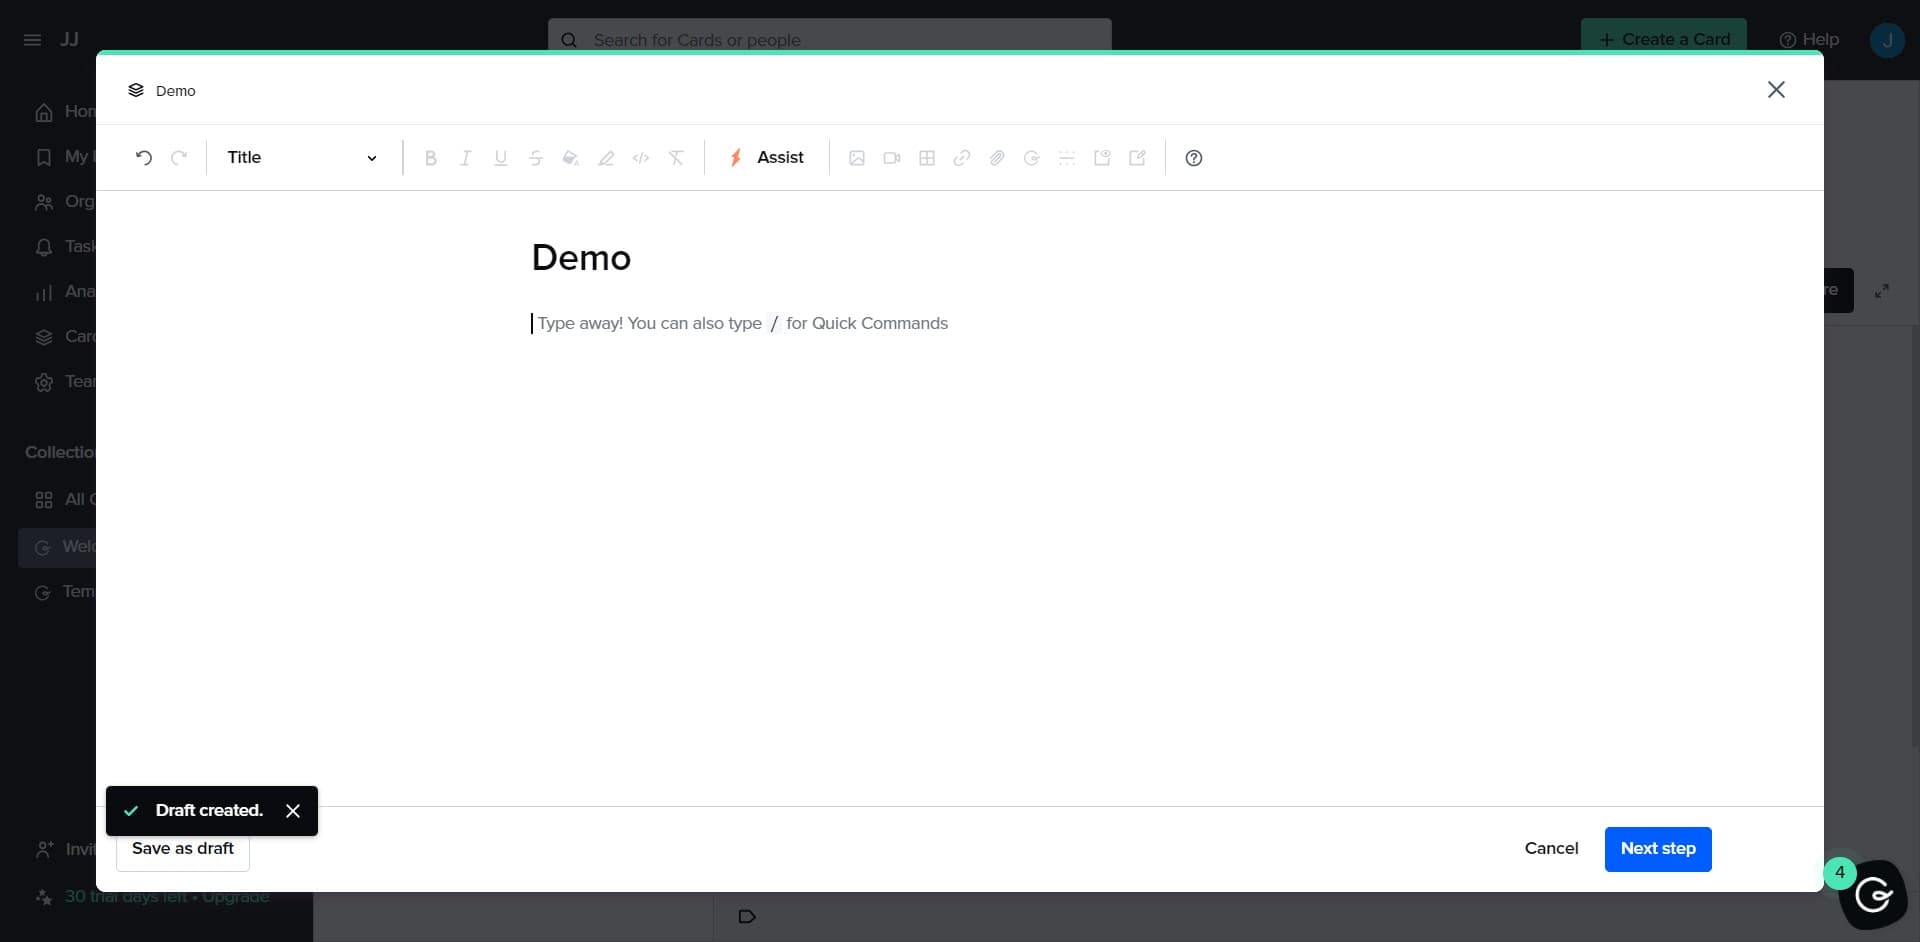Attach a file using the paperclip icon
Screen dimensions: 1920x942
997,157
